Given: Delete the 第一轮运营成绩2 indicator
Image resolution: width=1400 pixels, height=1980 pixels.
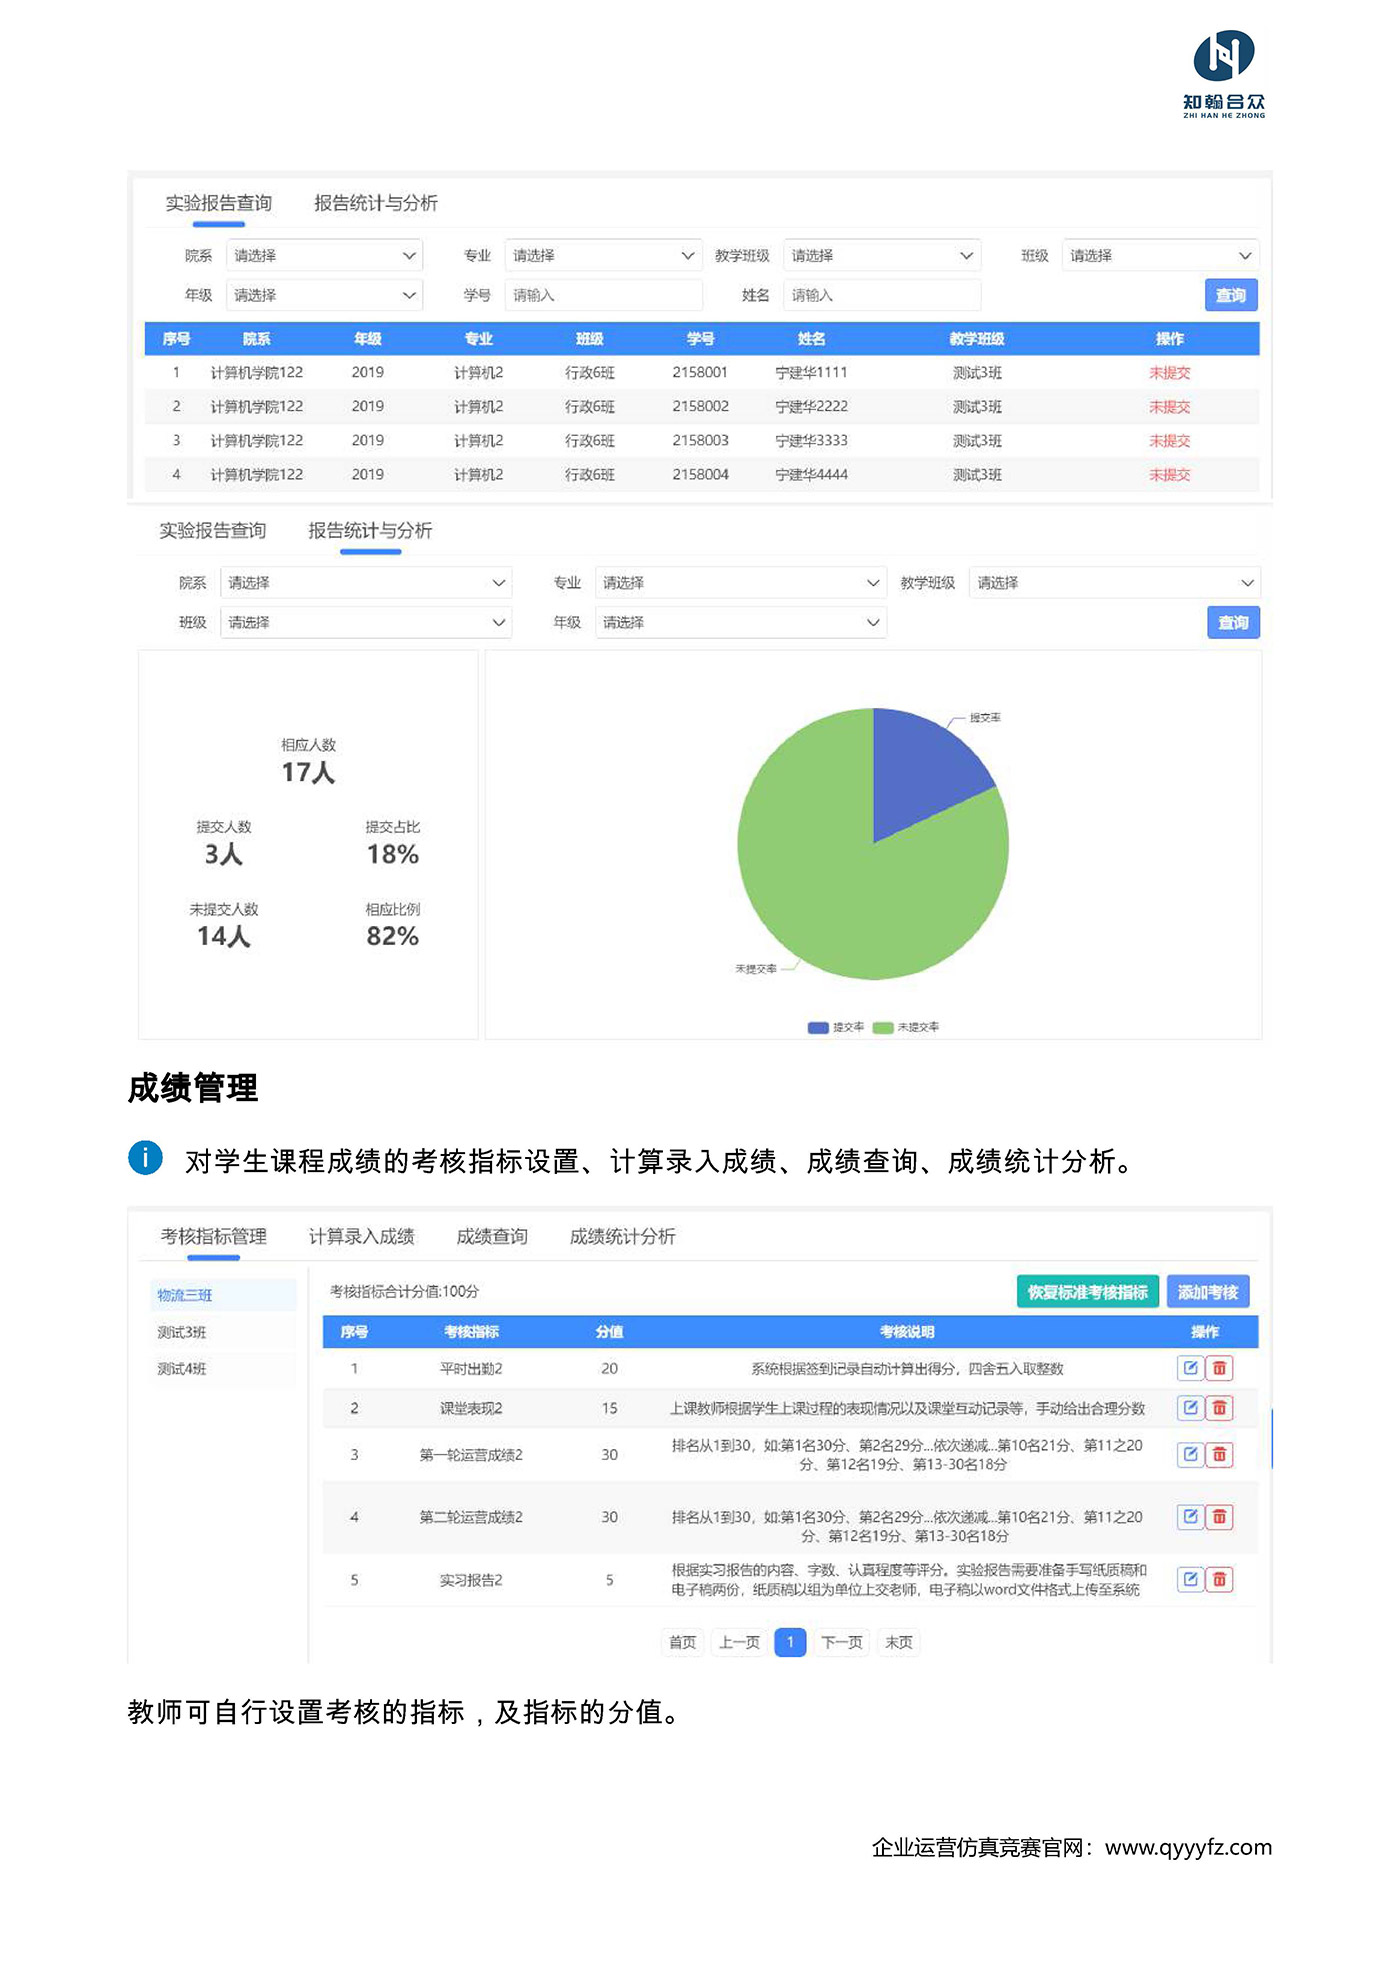Looking at the screenshot, I should pos(1219,1454).
